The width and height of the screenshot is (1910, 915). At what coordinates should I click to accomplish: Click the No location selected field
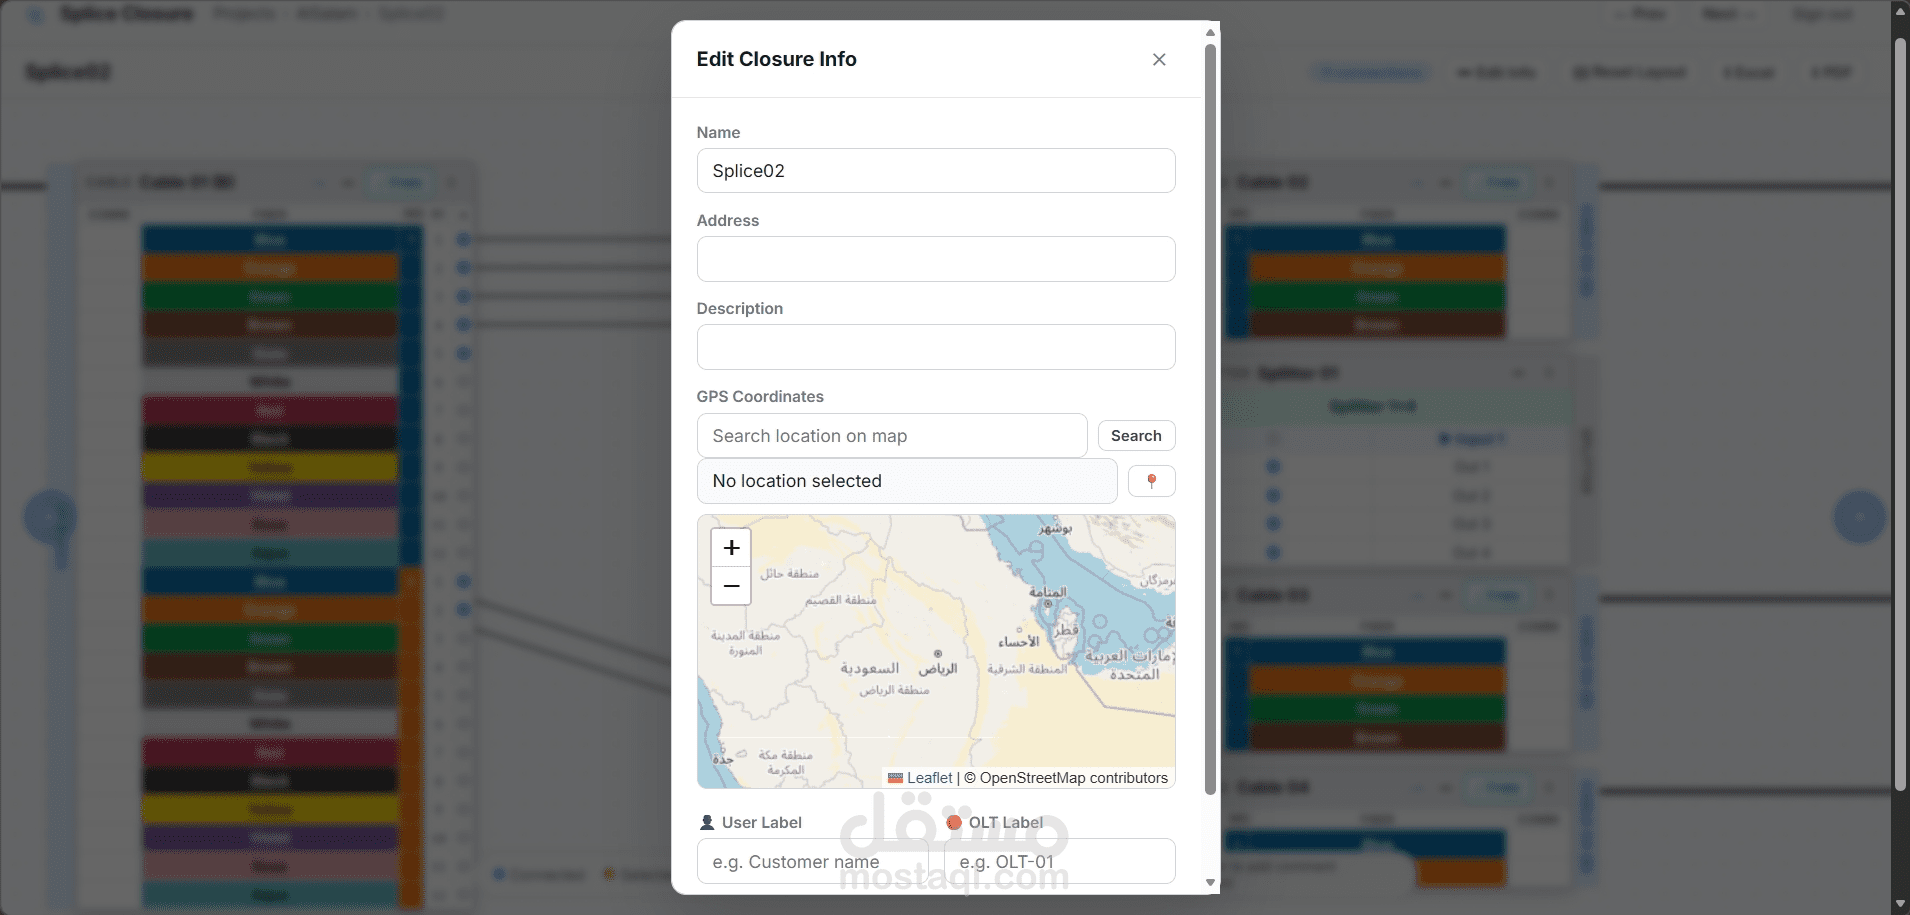pos(907,481)
